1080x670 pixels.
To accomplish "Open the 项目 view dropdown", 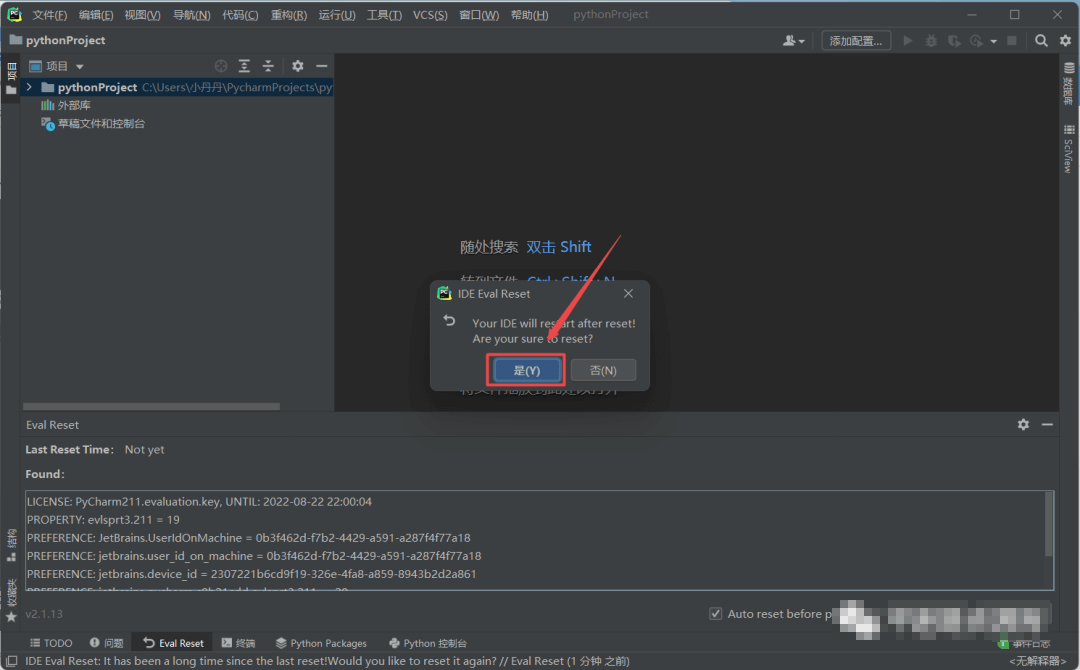I will [79, 66].
